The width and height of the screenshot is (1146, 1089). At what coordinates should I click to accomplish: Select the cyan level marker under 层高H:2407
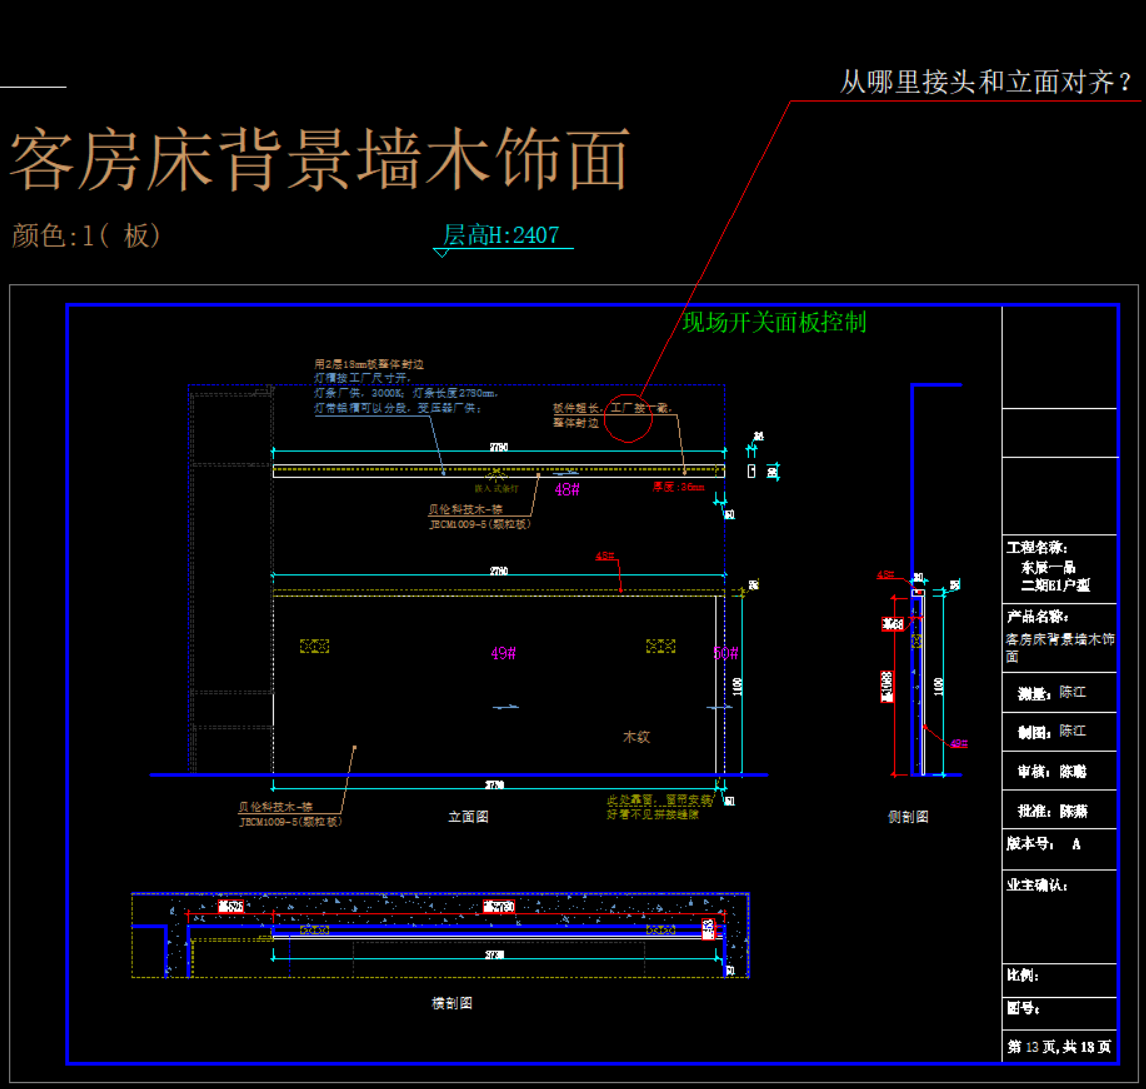click(x=441, y=253)
